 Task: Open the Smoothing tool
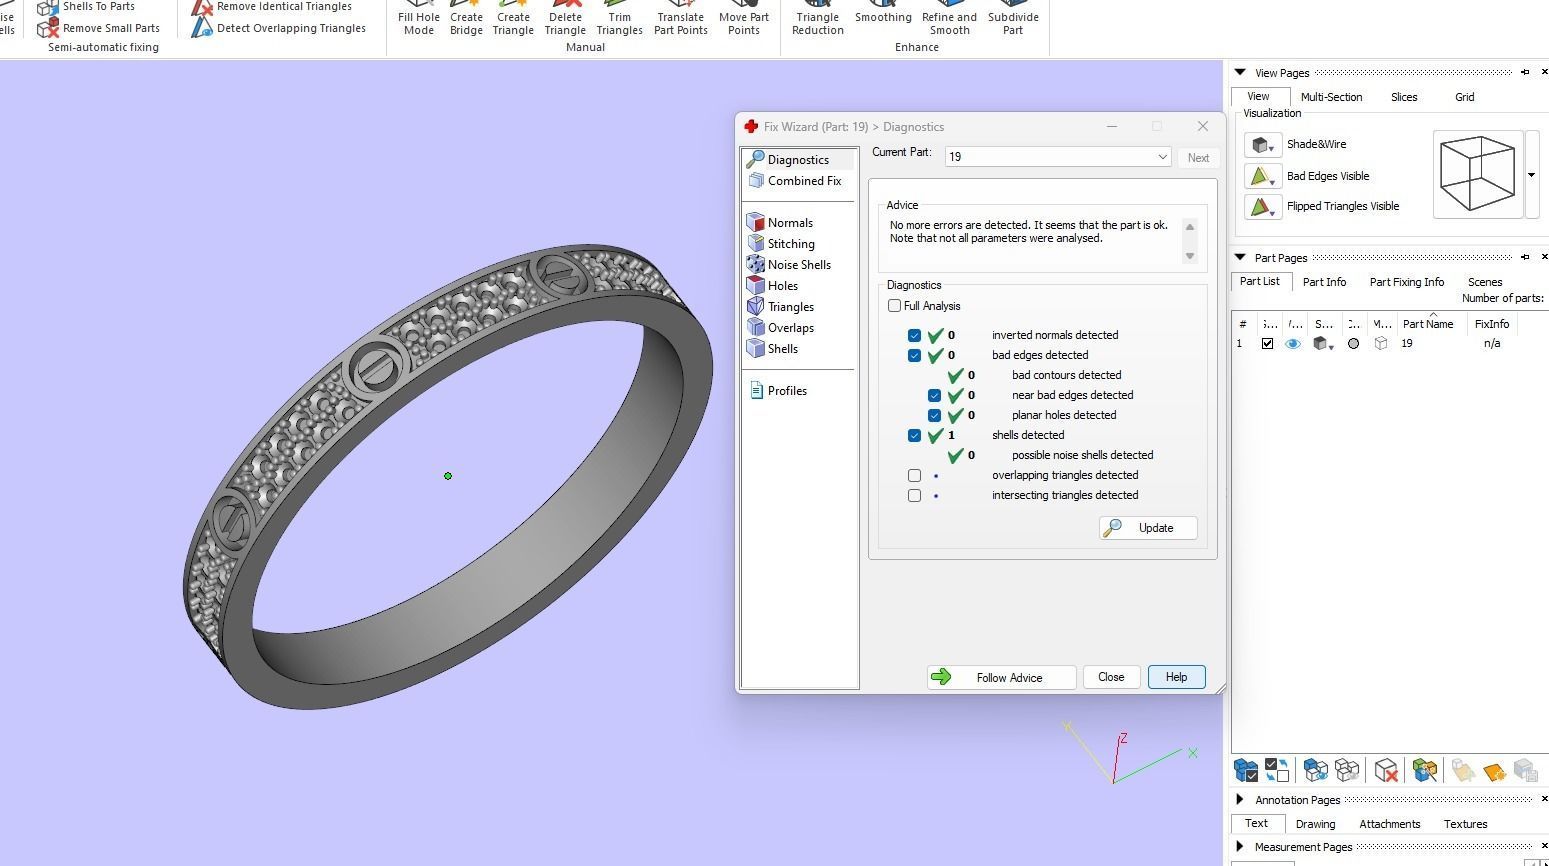coord(883,14)
